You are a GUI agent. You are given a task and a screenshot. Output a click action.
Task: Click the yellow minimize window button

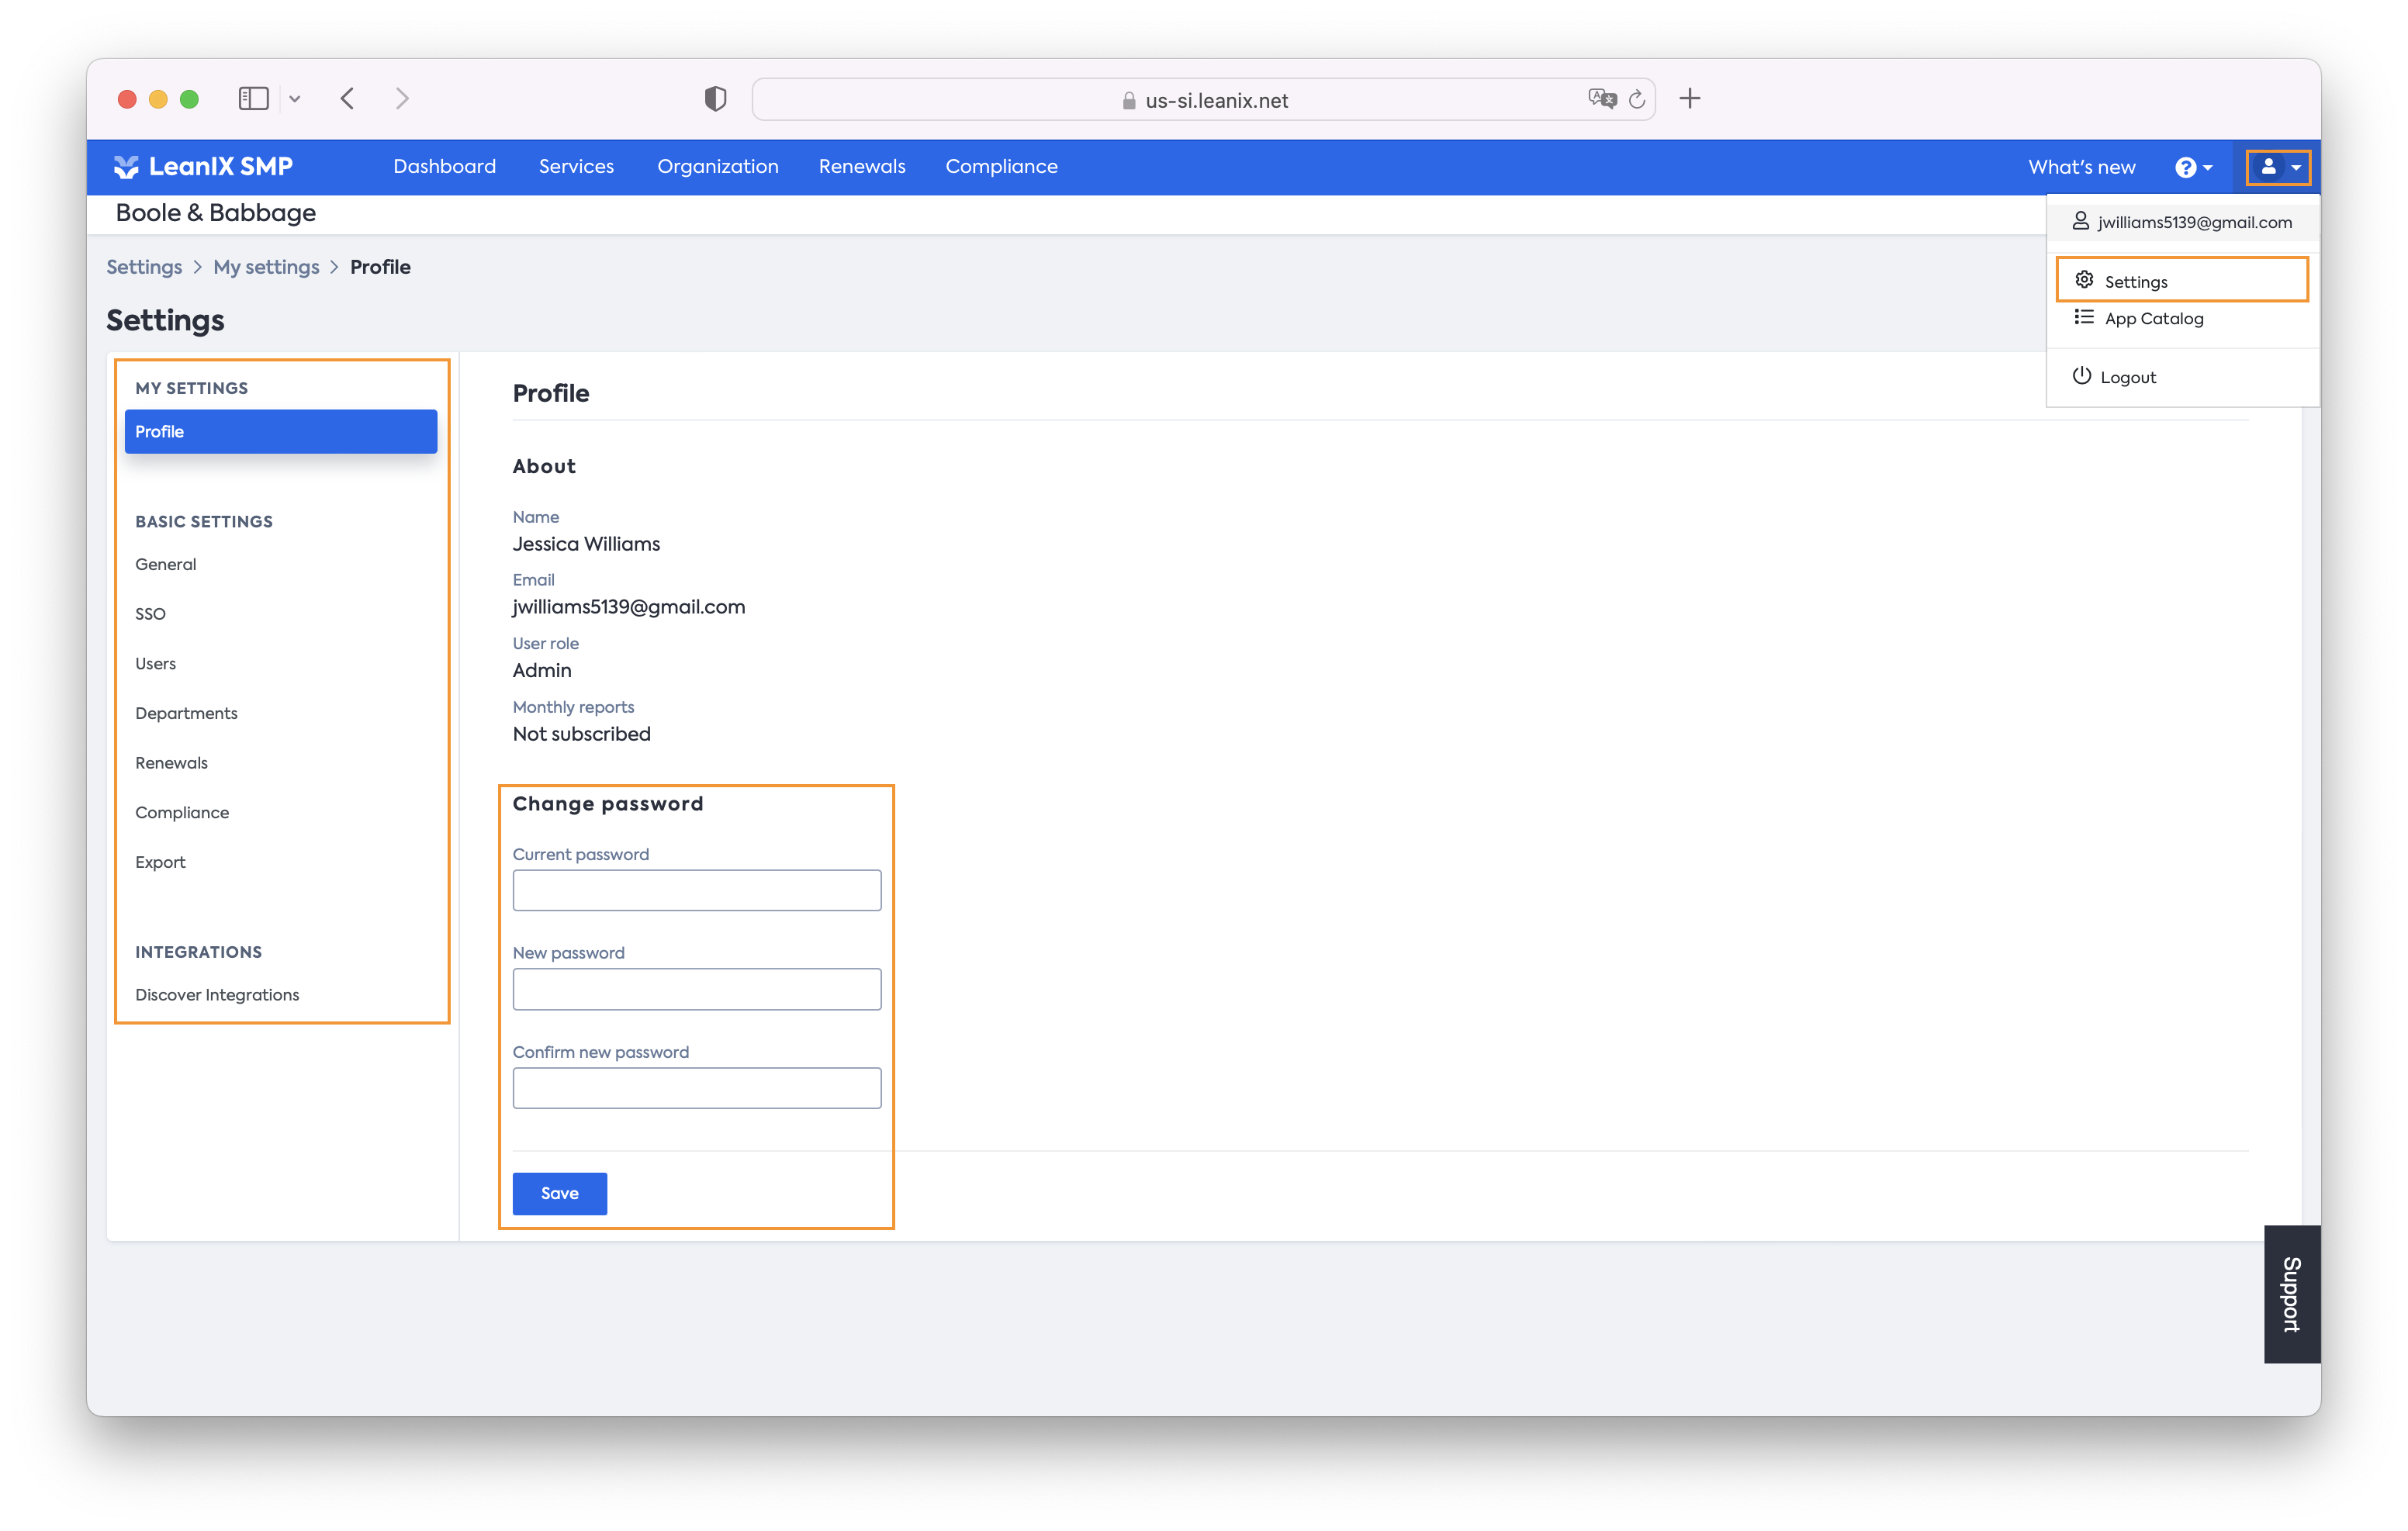[x=158, y=99]
